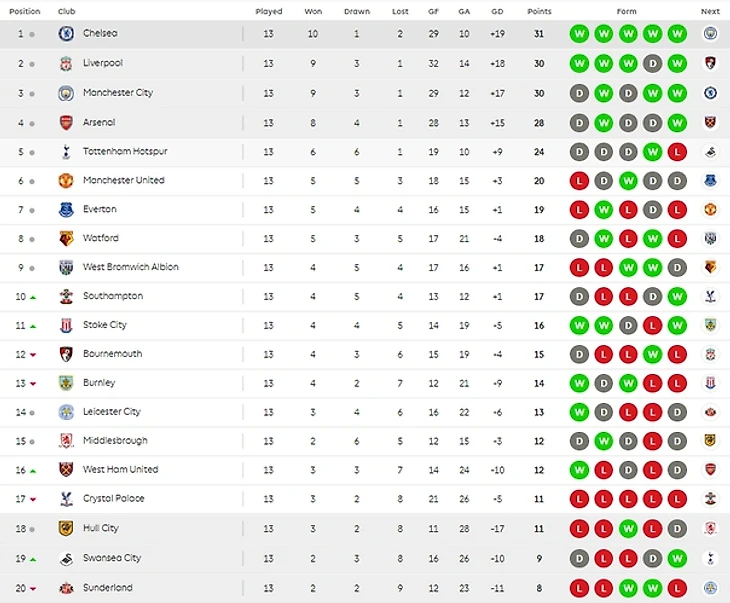Click the Liverpool club crest icon

[x=66, y=64]
